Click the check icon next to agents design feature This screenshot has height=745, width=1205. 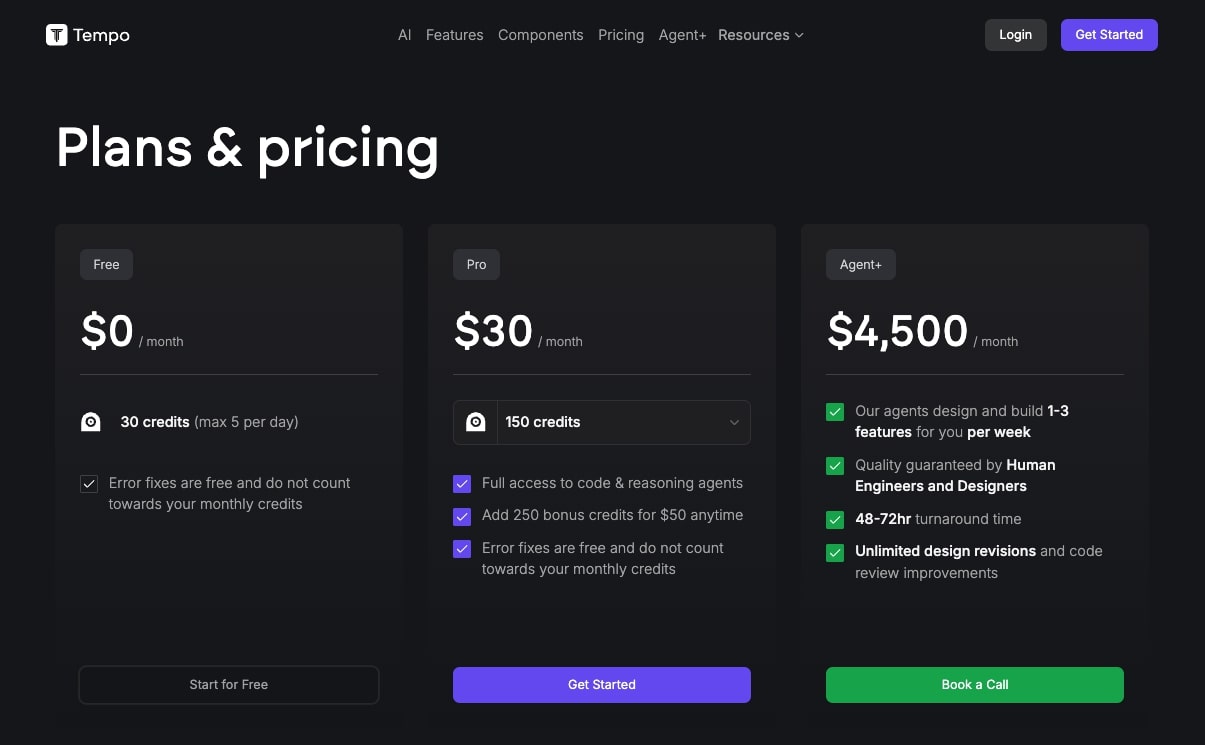coord(835,411)
